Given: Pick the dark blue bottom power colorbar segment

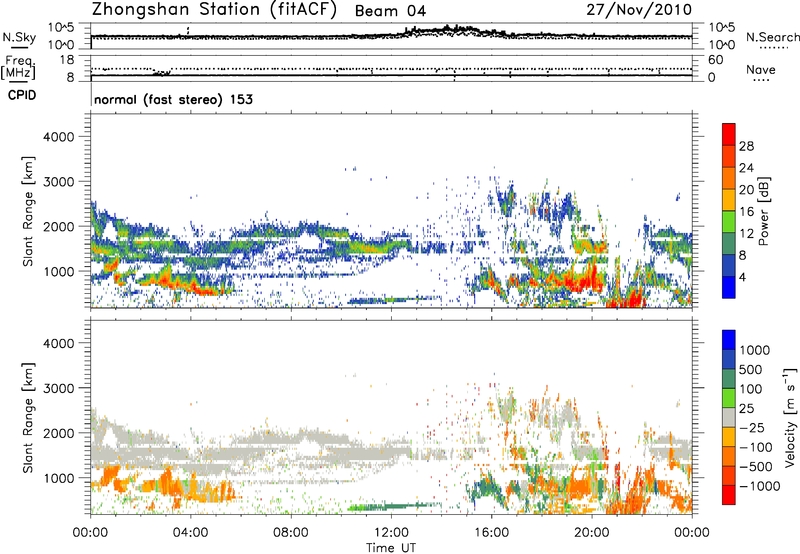Looking at the screenshot, I should pyautogui.click(x=729, y=287).
